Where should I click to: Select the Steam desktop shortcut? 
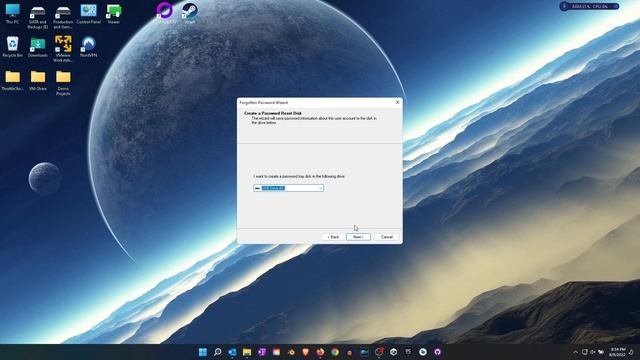tap(190, 14)
